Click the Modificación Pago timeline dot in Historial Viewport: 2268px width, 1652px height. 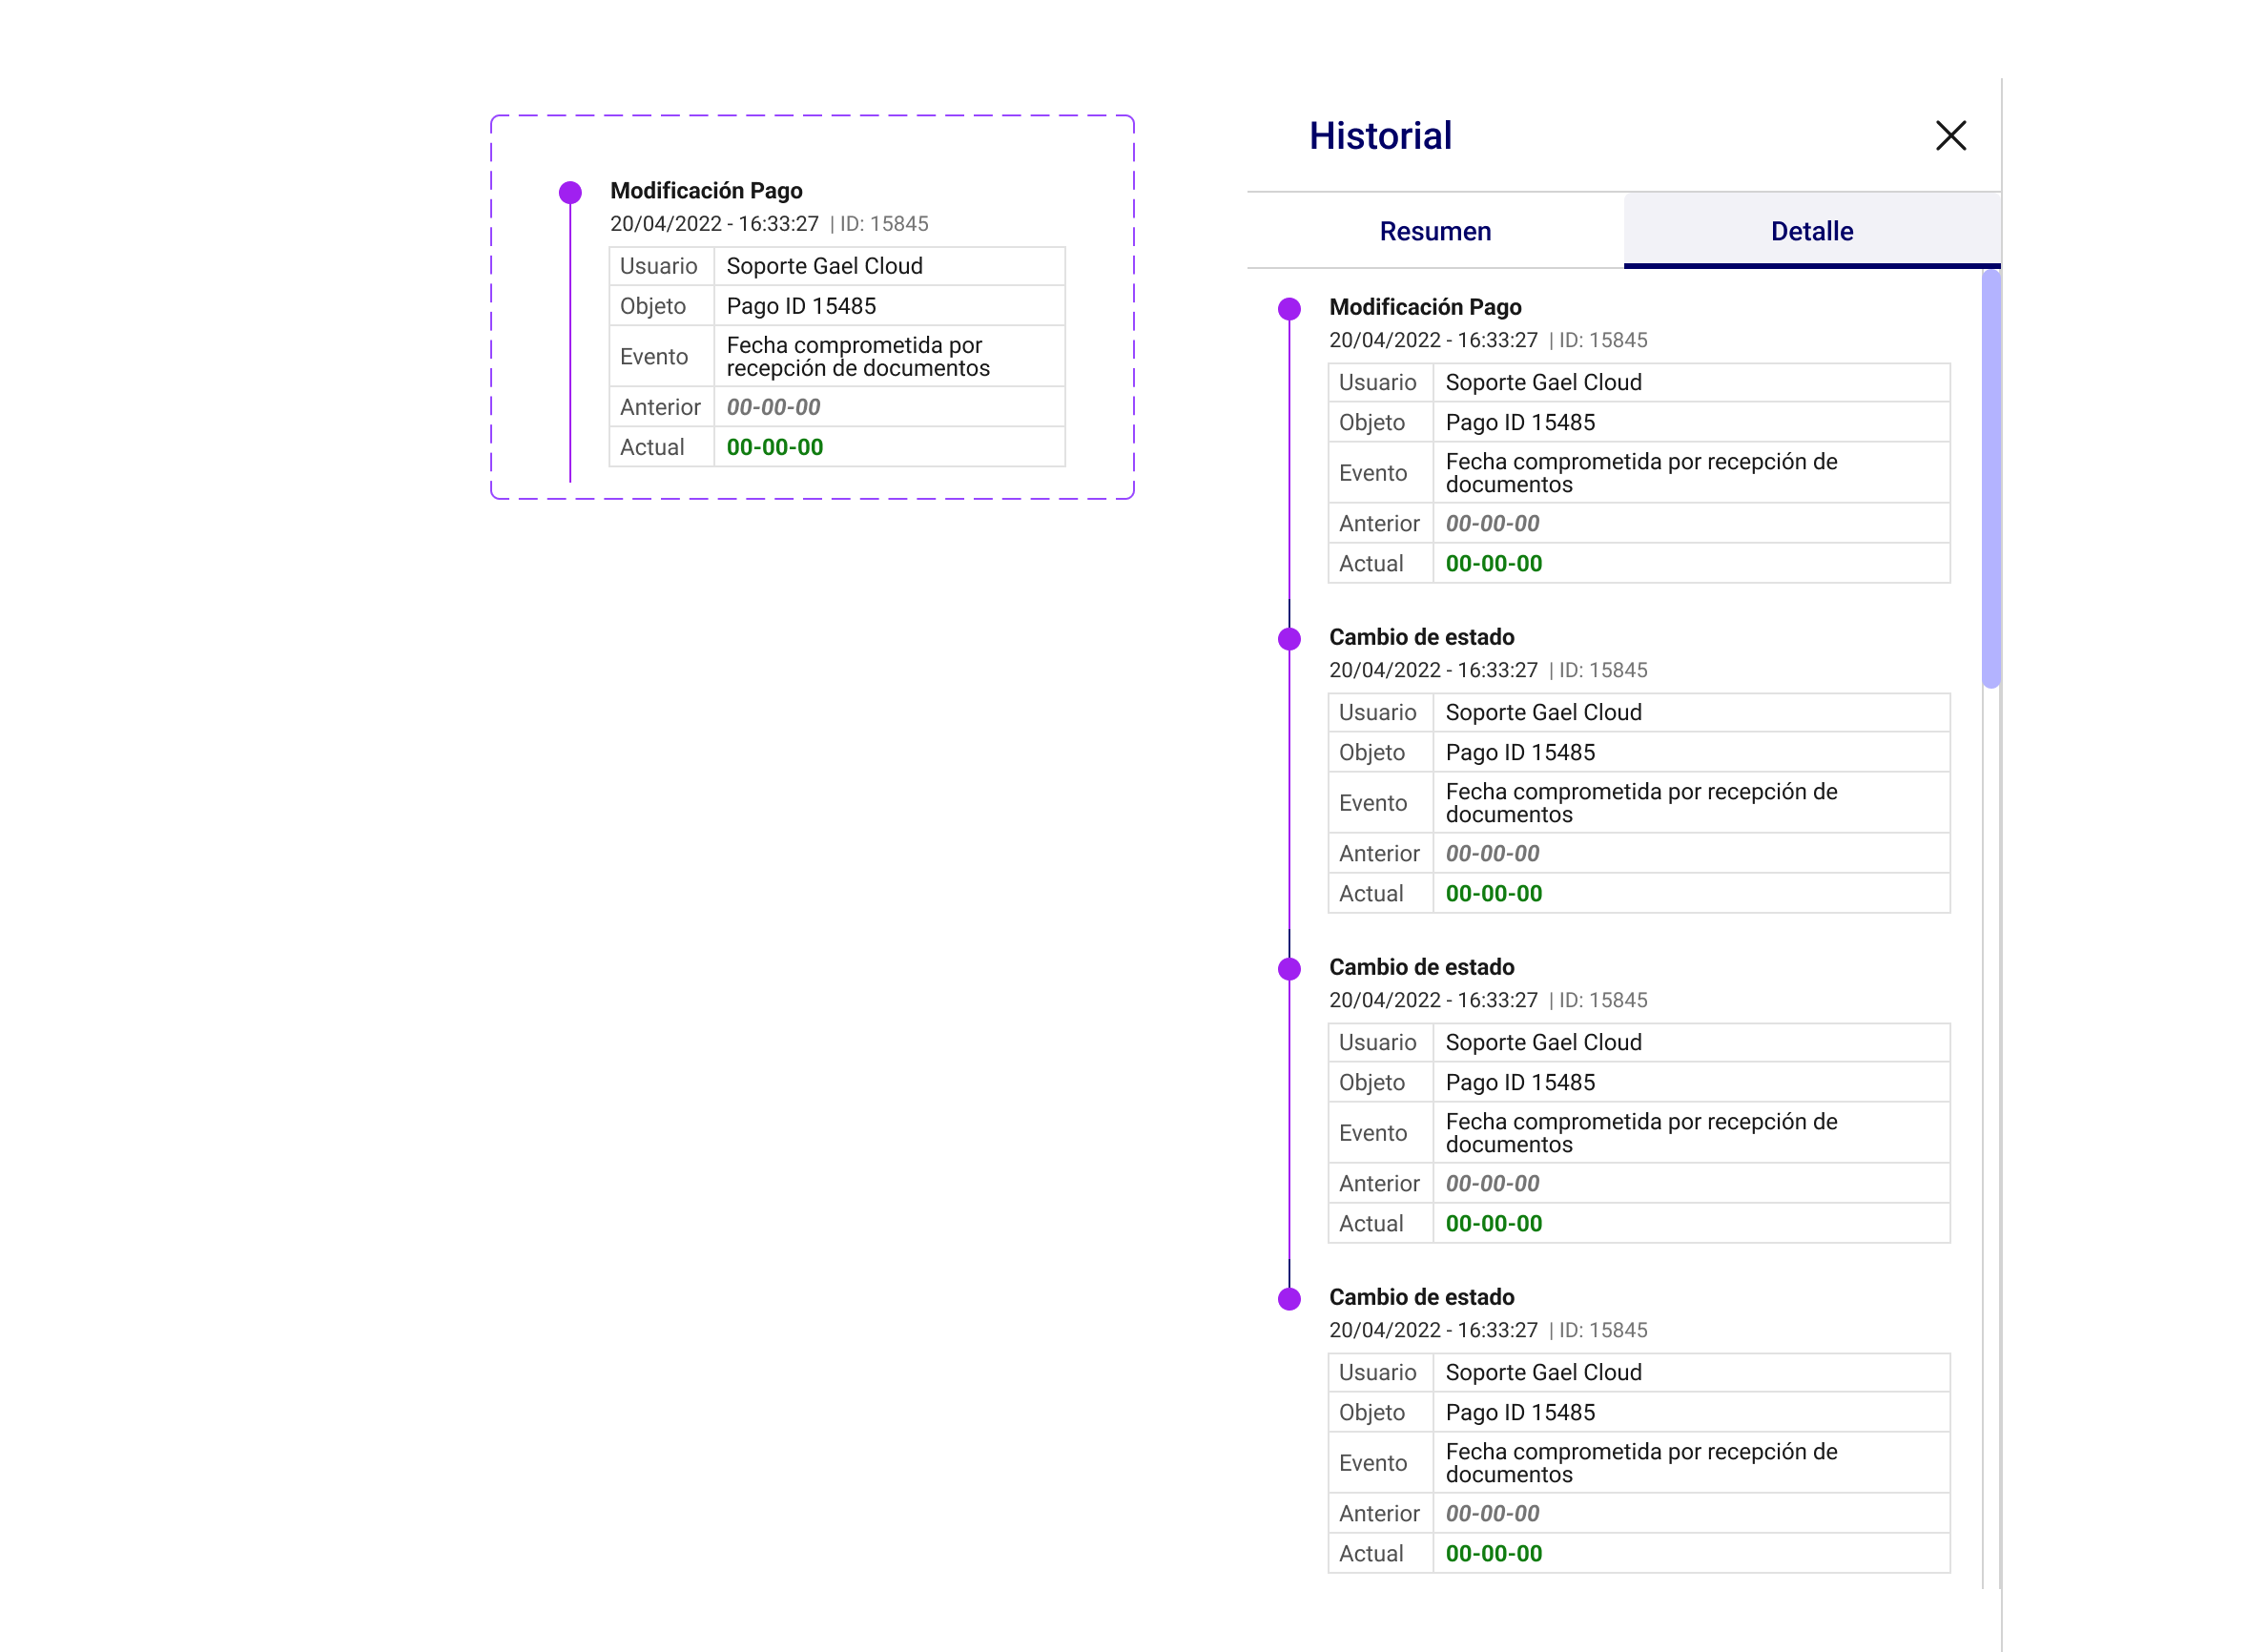[1290, 308]
